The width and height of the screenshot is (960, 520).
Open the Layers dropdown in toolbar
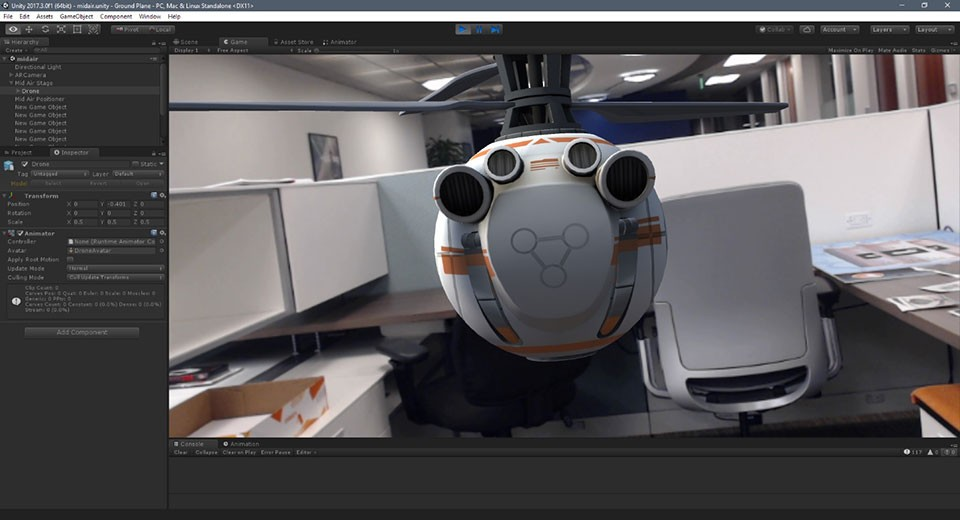pyautogui.click(x=889, y=29)
